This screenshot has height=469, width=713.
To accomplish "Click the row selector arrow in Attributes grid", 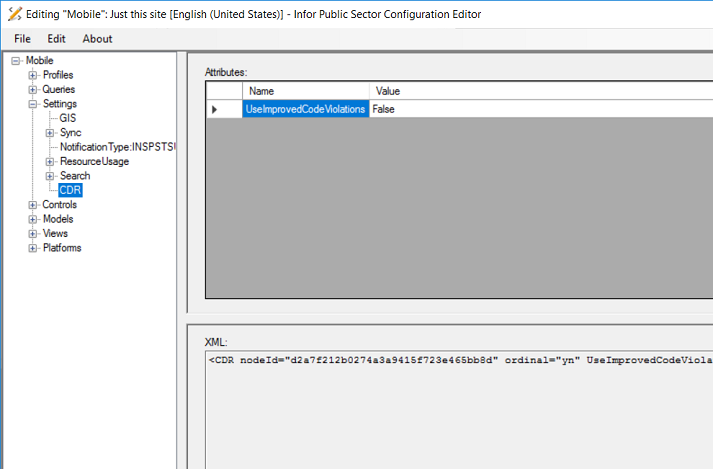I will click(x=215, y=109).
